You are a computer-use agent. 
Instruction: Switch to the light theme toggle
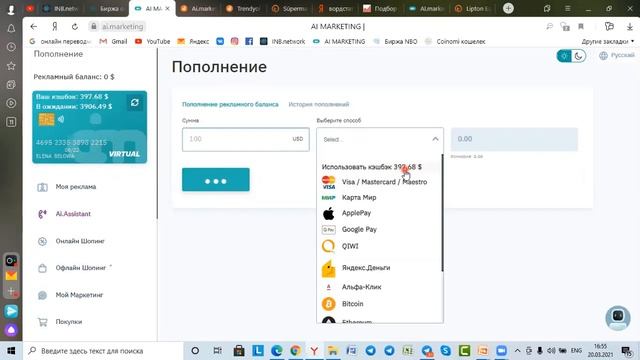click(564, 56)
